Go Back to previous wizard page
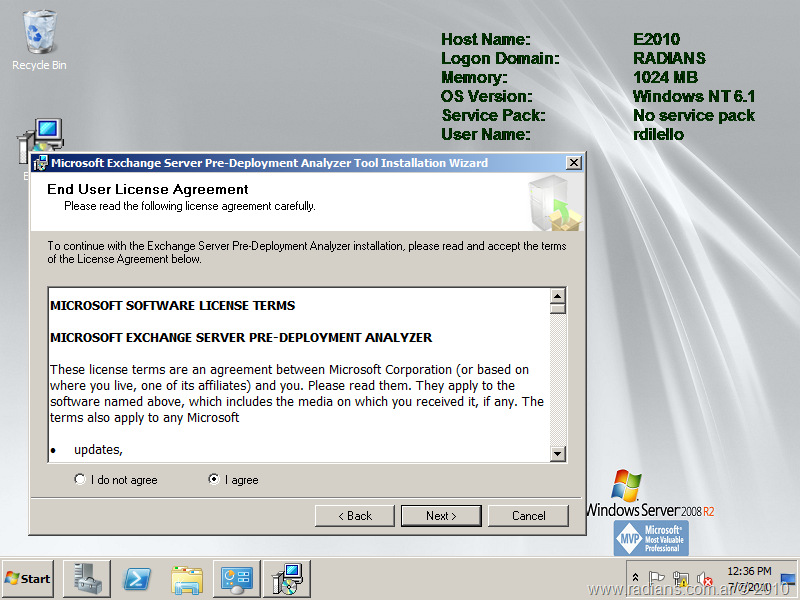Image resolution: width=800 pixels, height=600 pixels. [x=354, y=516]
